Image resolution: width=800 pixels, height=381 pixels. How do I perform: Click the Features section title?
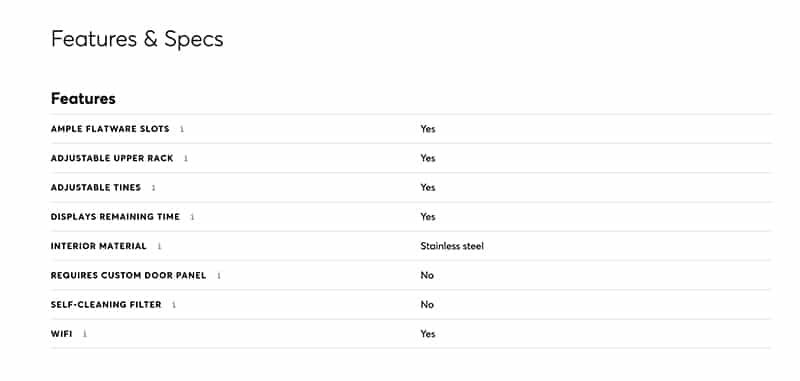(x=83, y=98)
